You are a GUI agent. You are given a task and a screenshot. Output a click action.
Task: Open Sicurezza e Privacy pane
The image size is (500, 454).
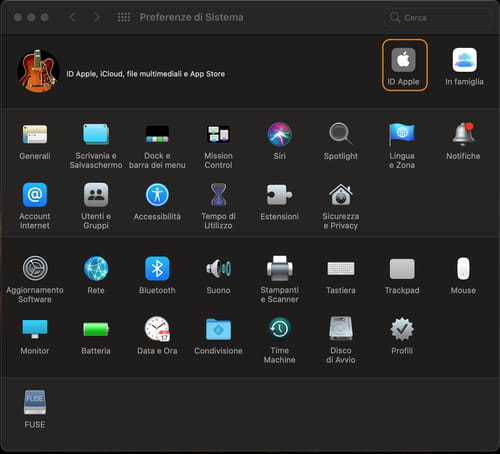341,206
